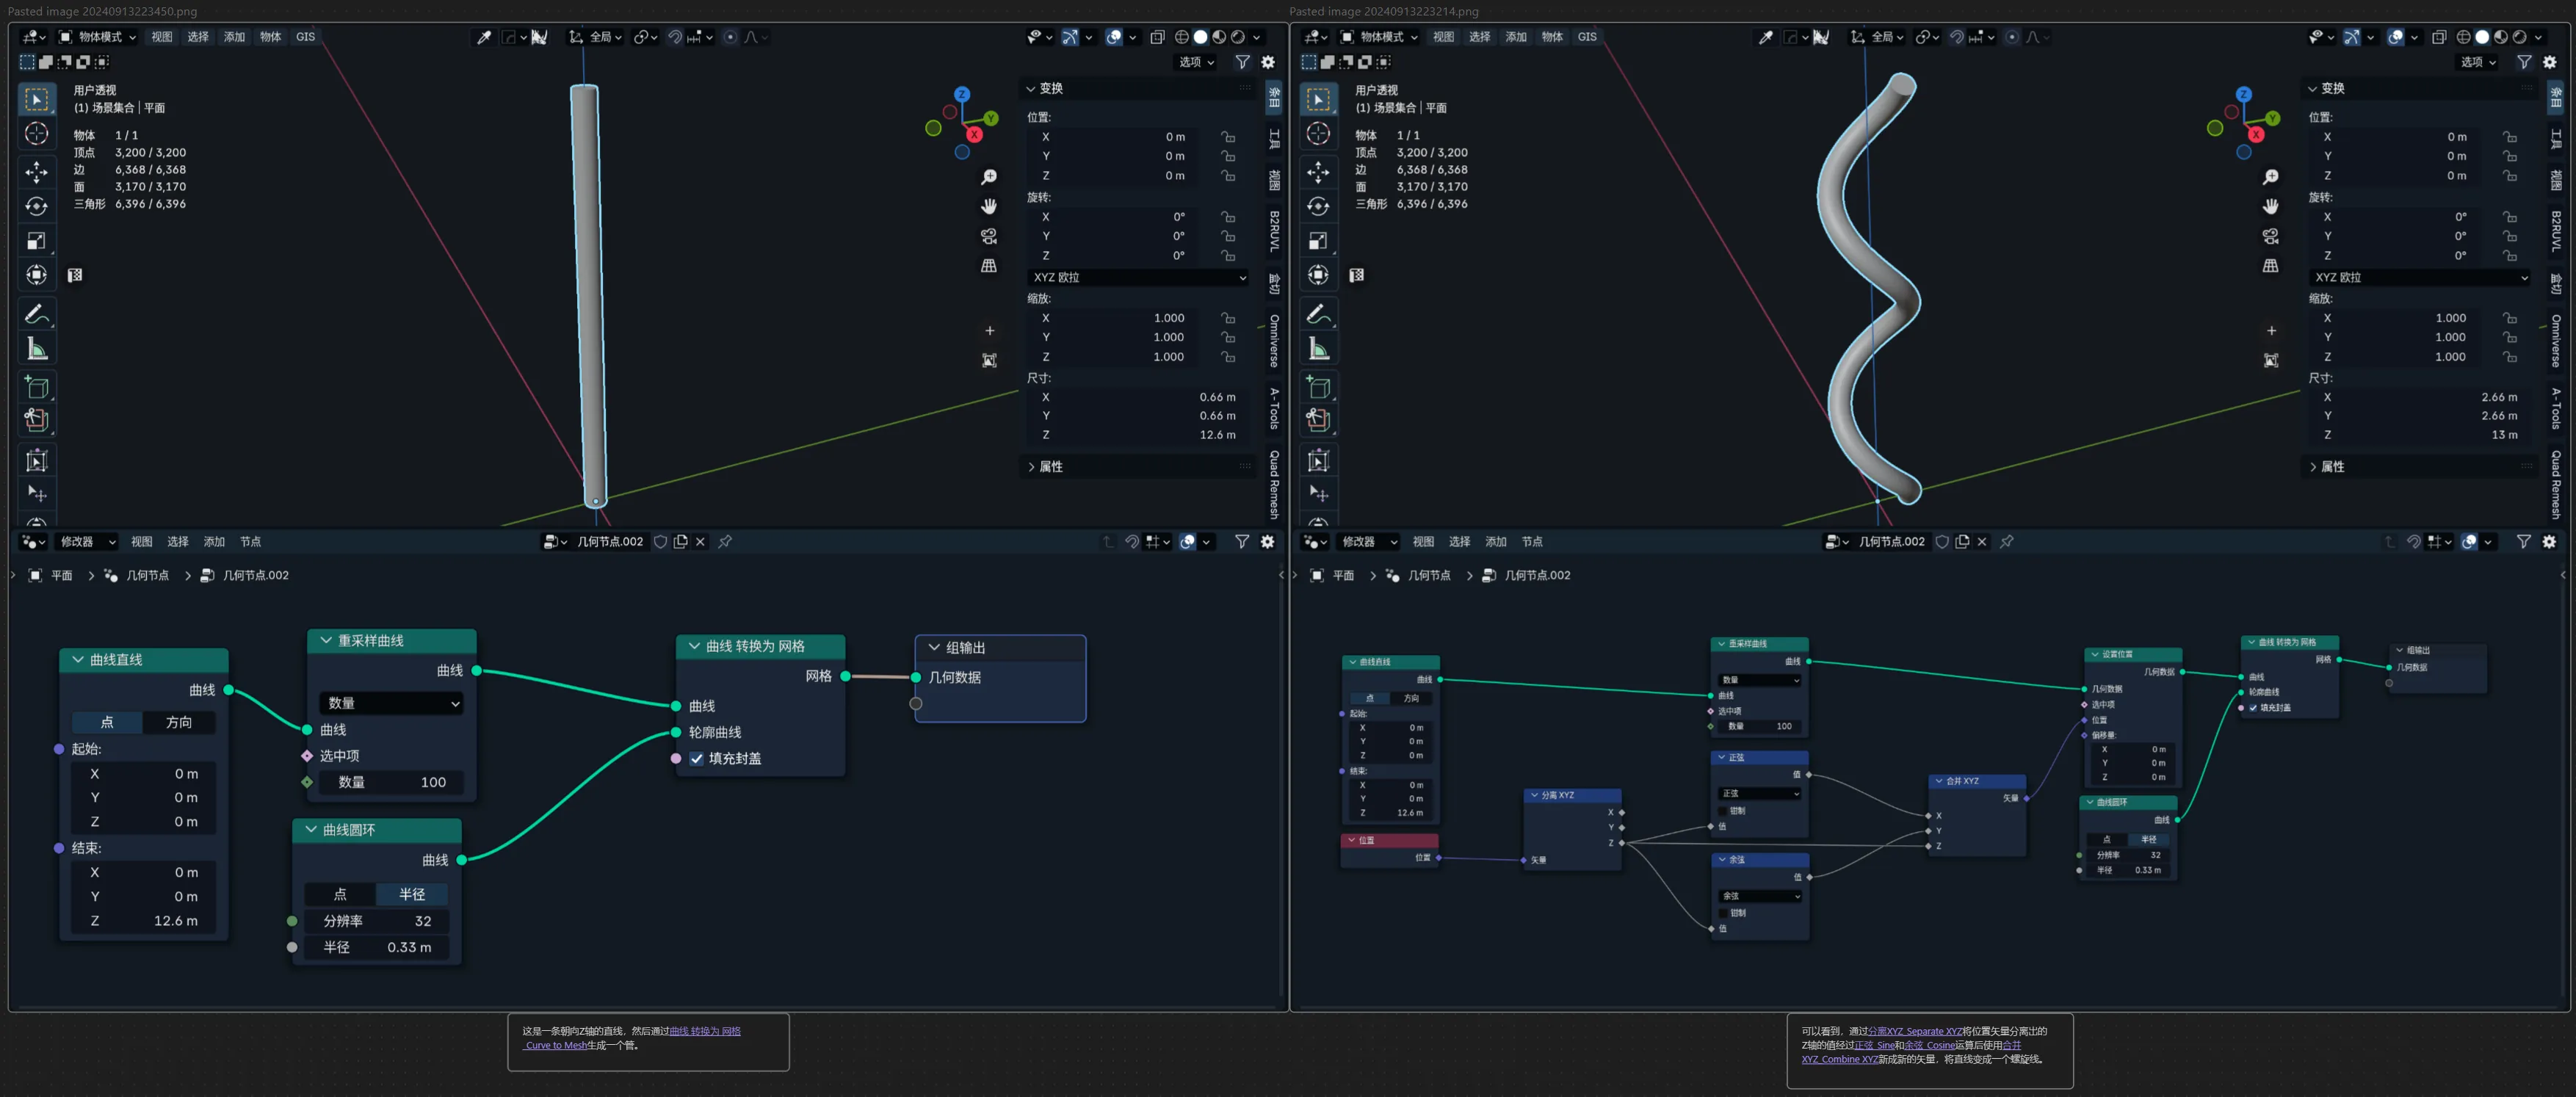Image resolution: width=2576 pixels, height=1097 pixels.
Task: Click the pin icon in right node editor header
Action: point(2007,541)
